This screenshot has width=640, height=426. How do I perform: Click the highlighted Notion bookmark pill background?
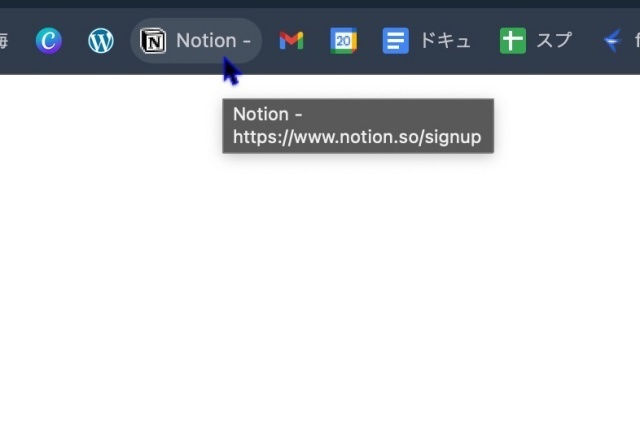[196, 40]
